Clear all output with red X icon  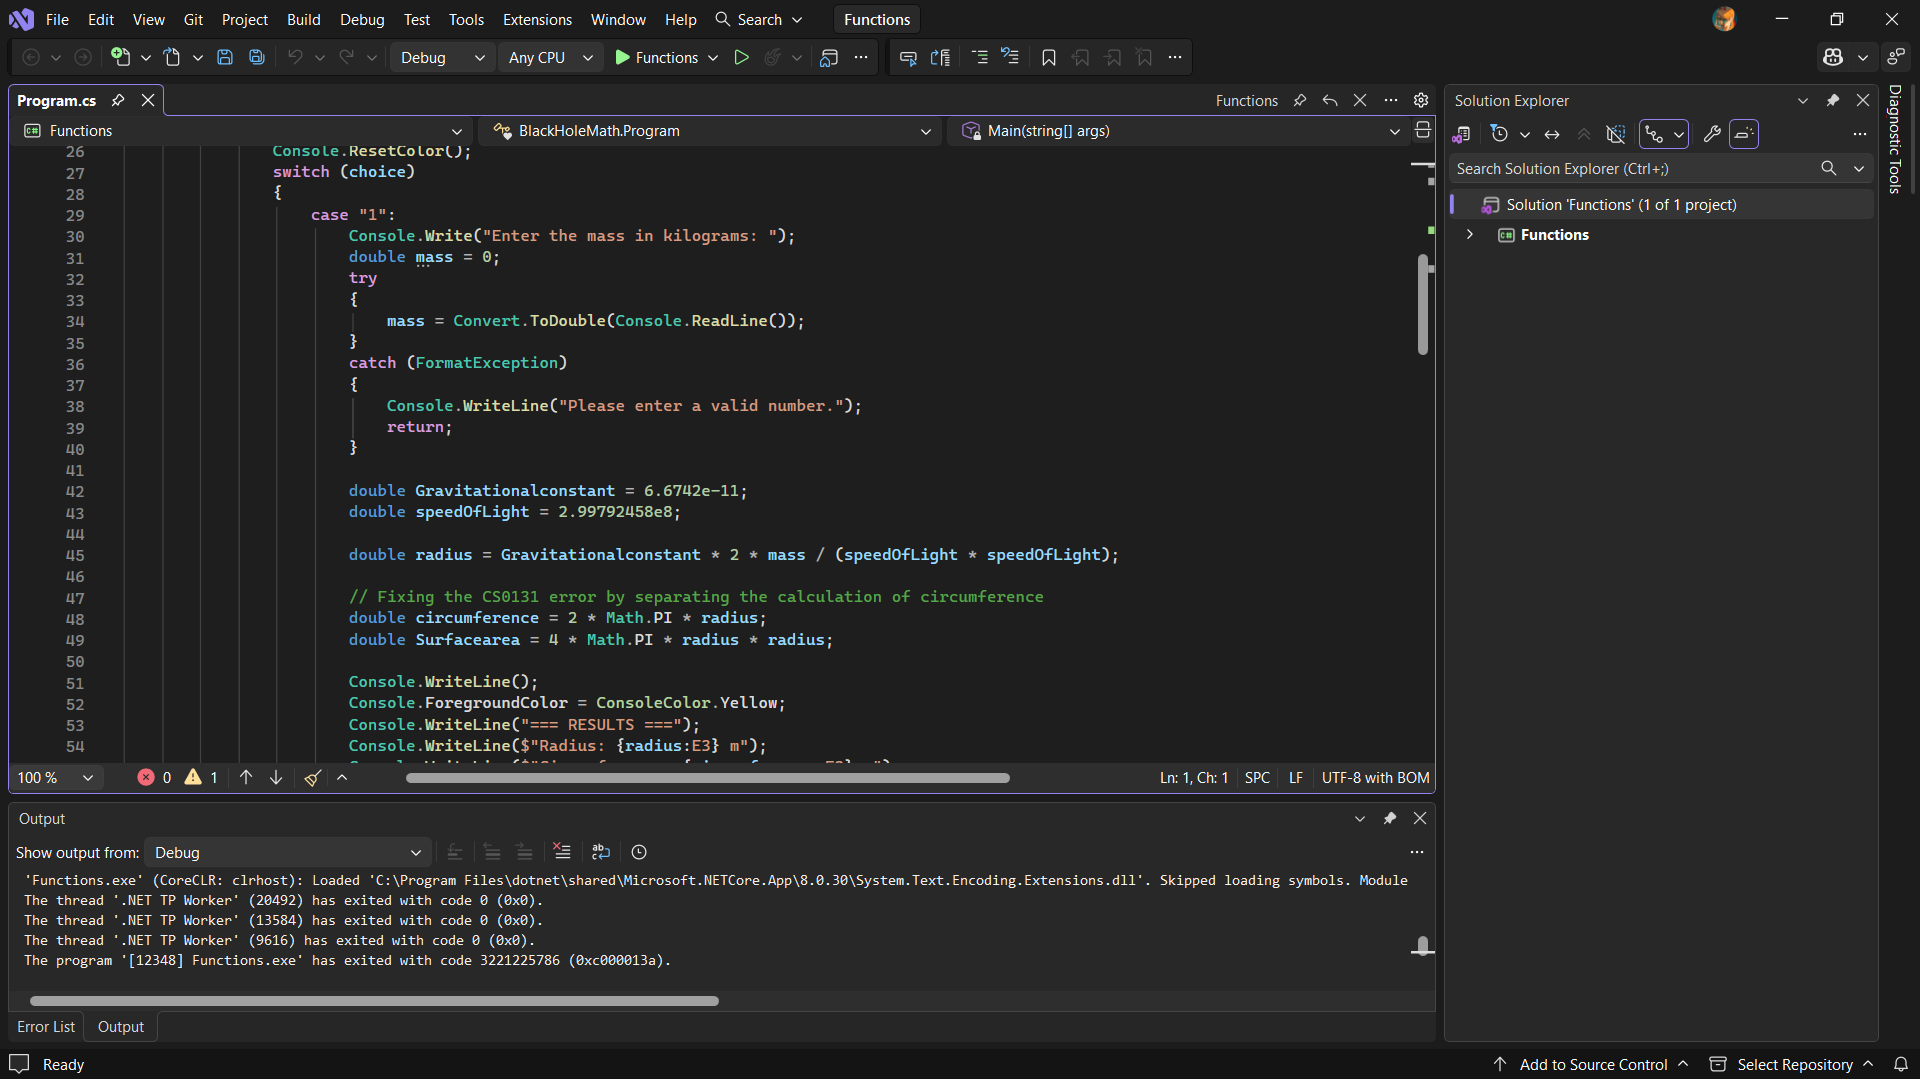(562, 852)
